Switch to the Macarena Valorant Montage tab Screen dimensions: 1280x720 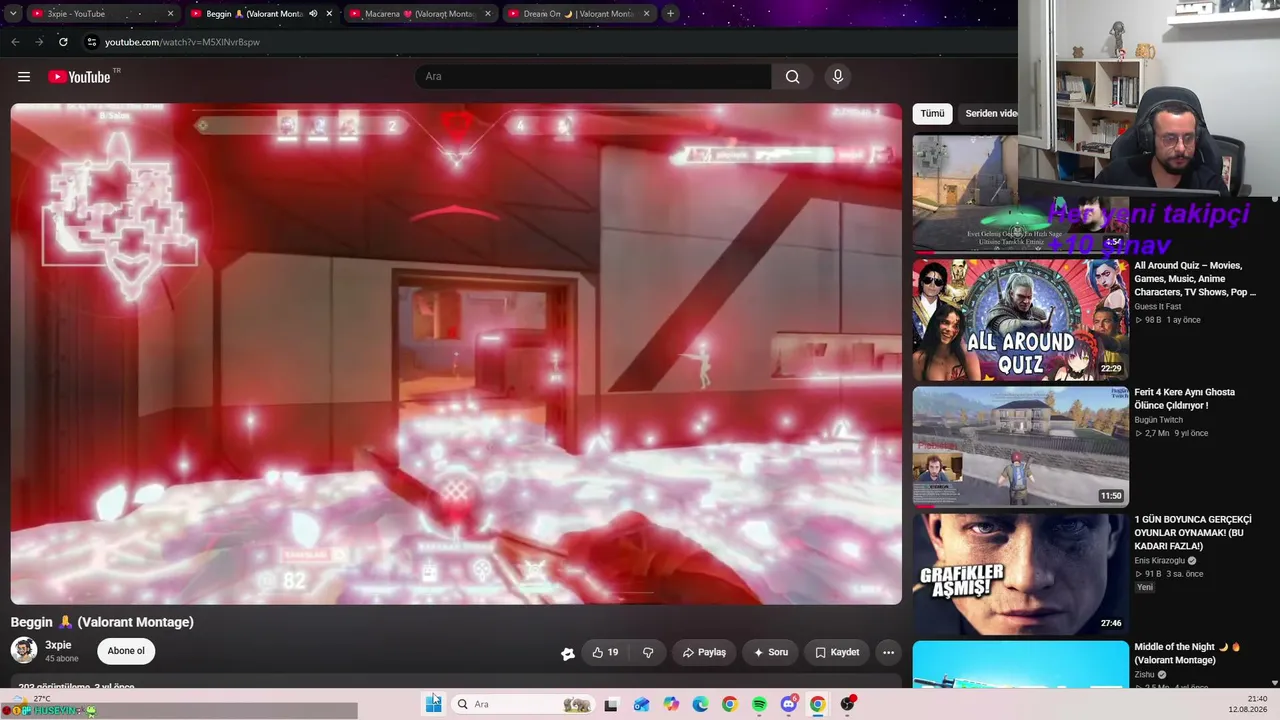pos(420,14)
